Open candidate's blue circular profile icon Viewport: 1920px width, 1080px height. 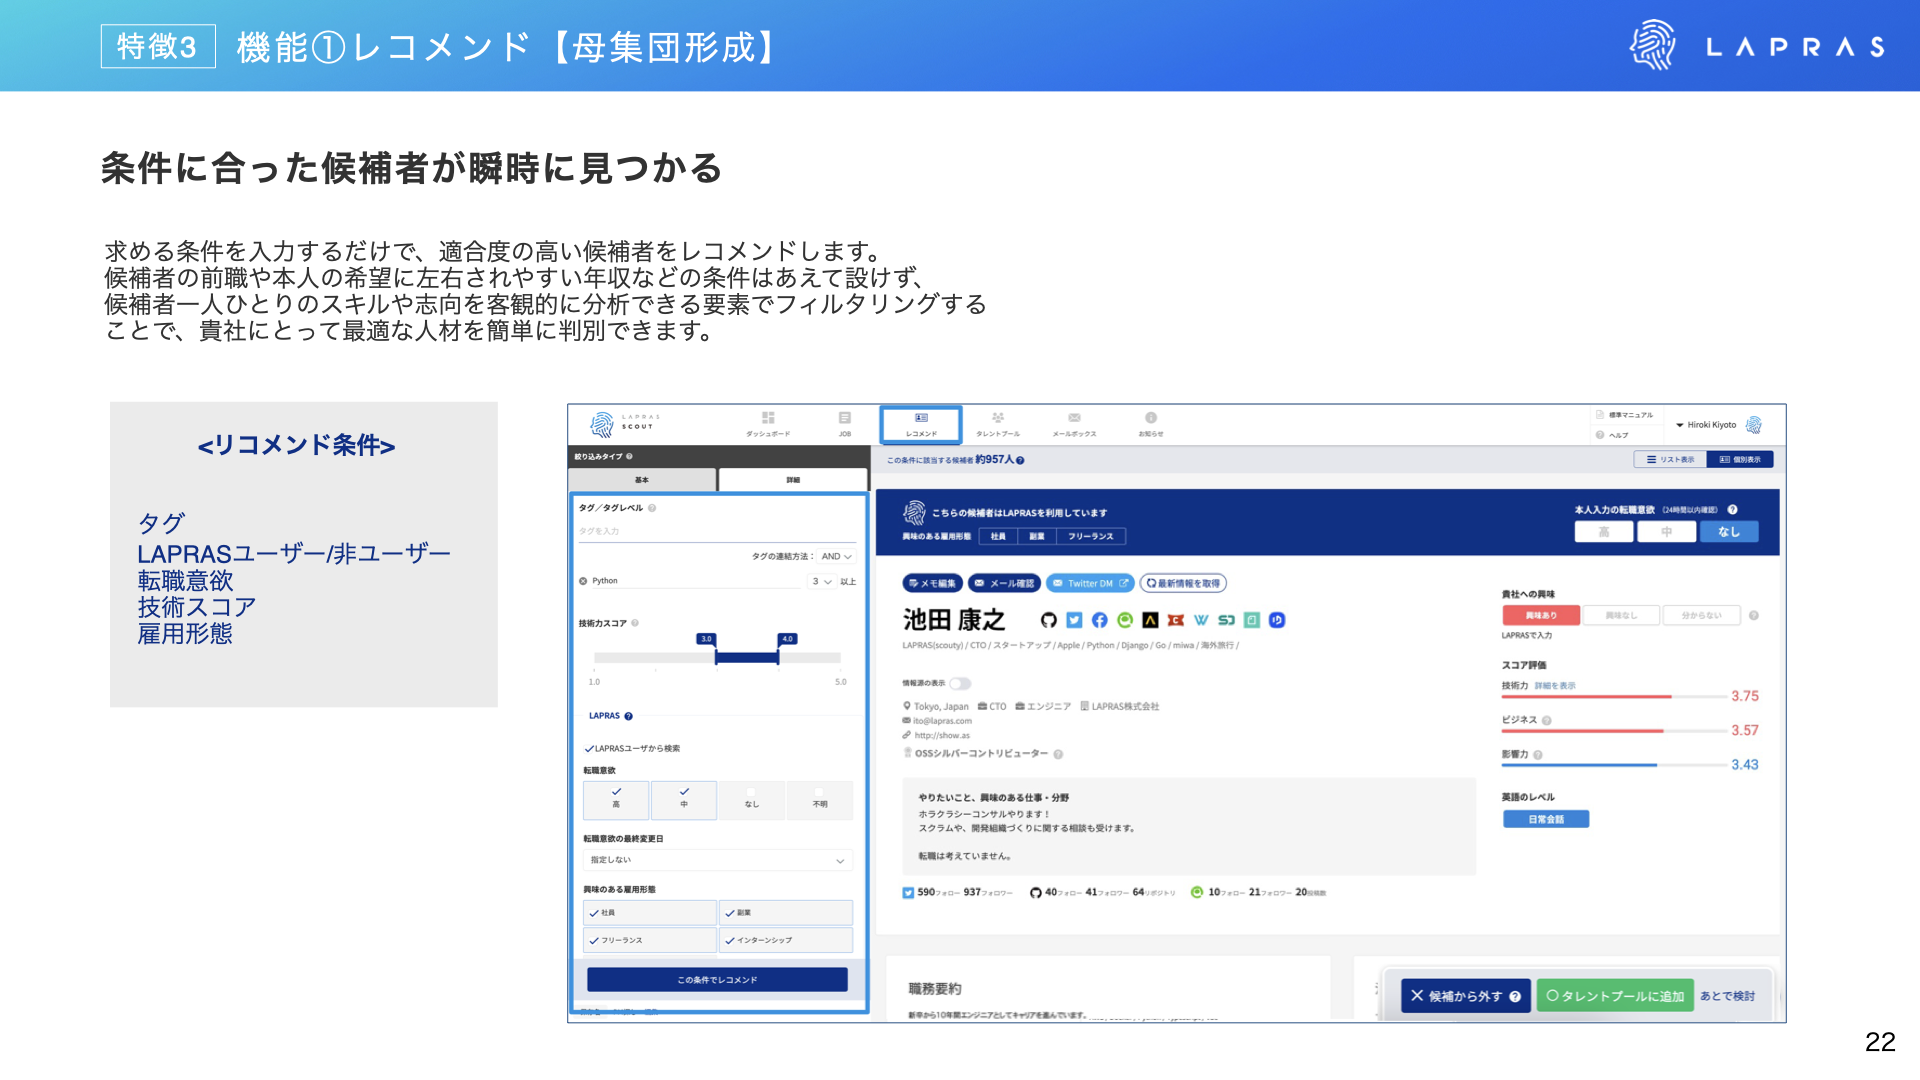[1277, 620]
